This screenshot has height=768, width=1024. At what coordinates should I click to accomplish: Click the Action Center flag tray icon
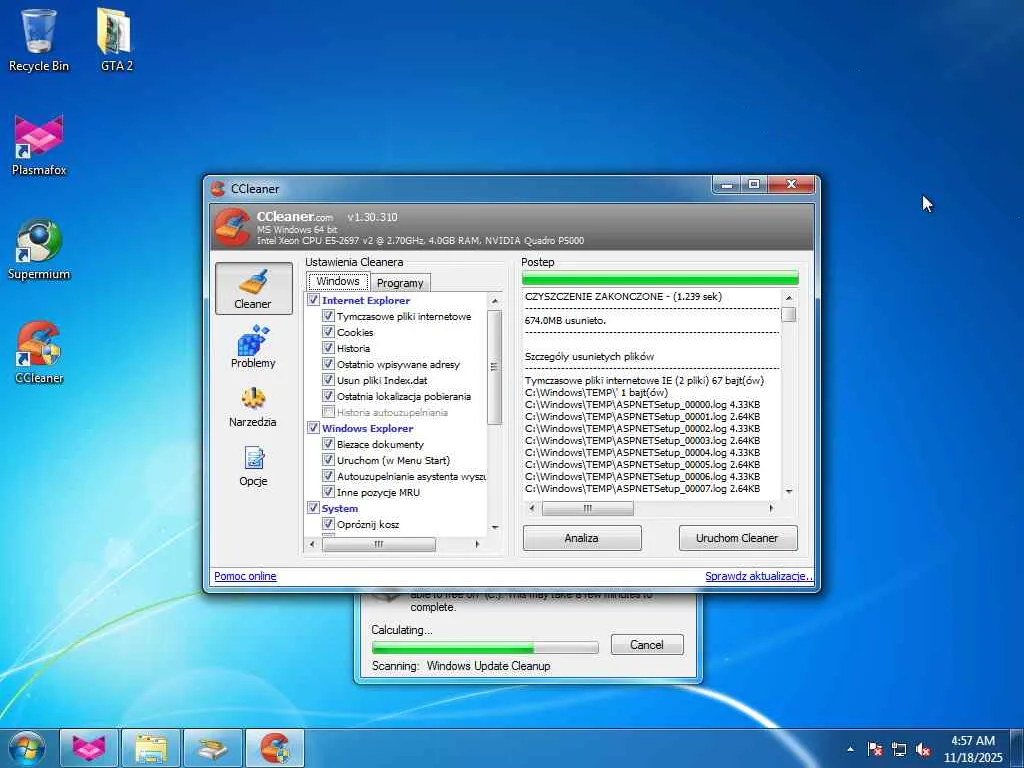874,749
